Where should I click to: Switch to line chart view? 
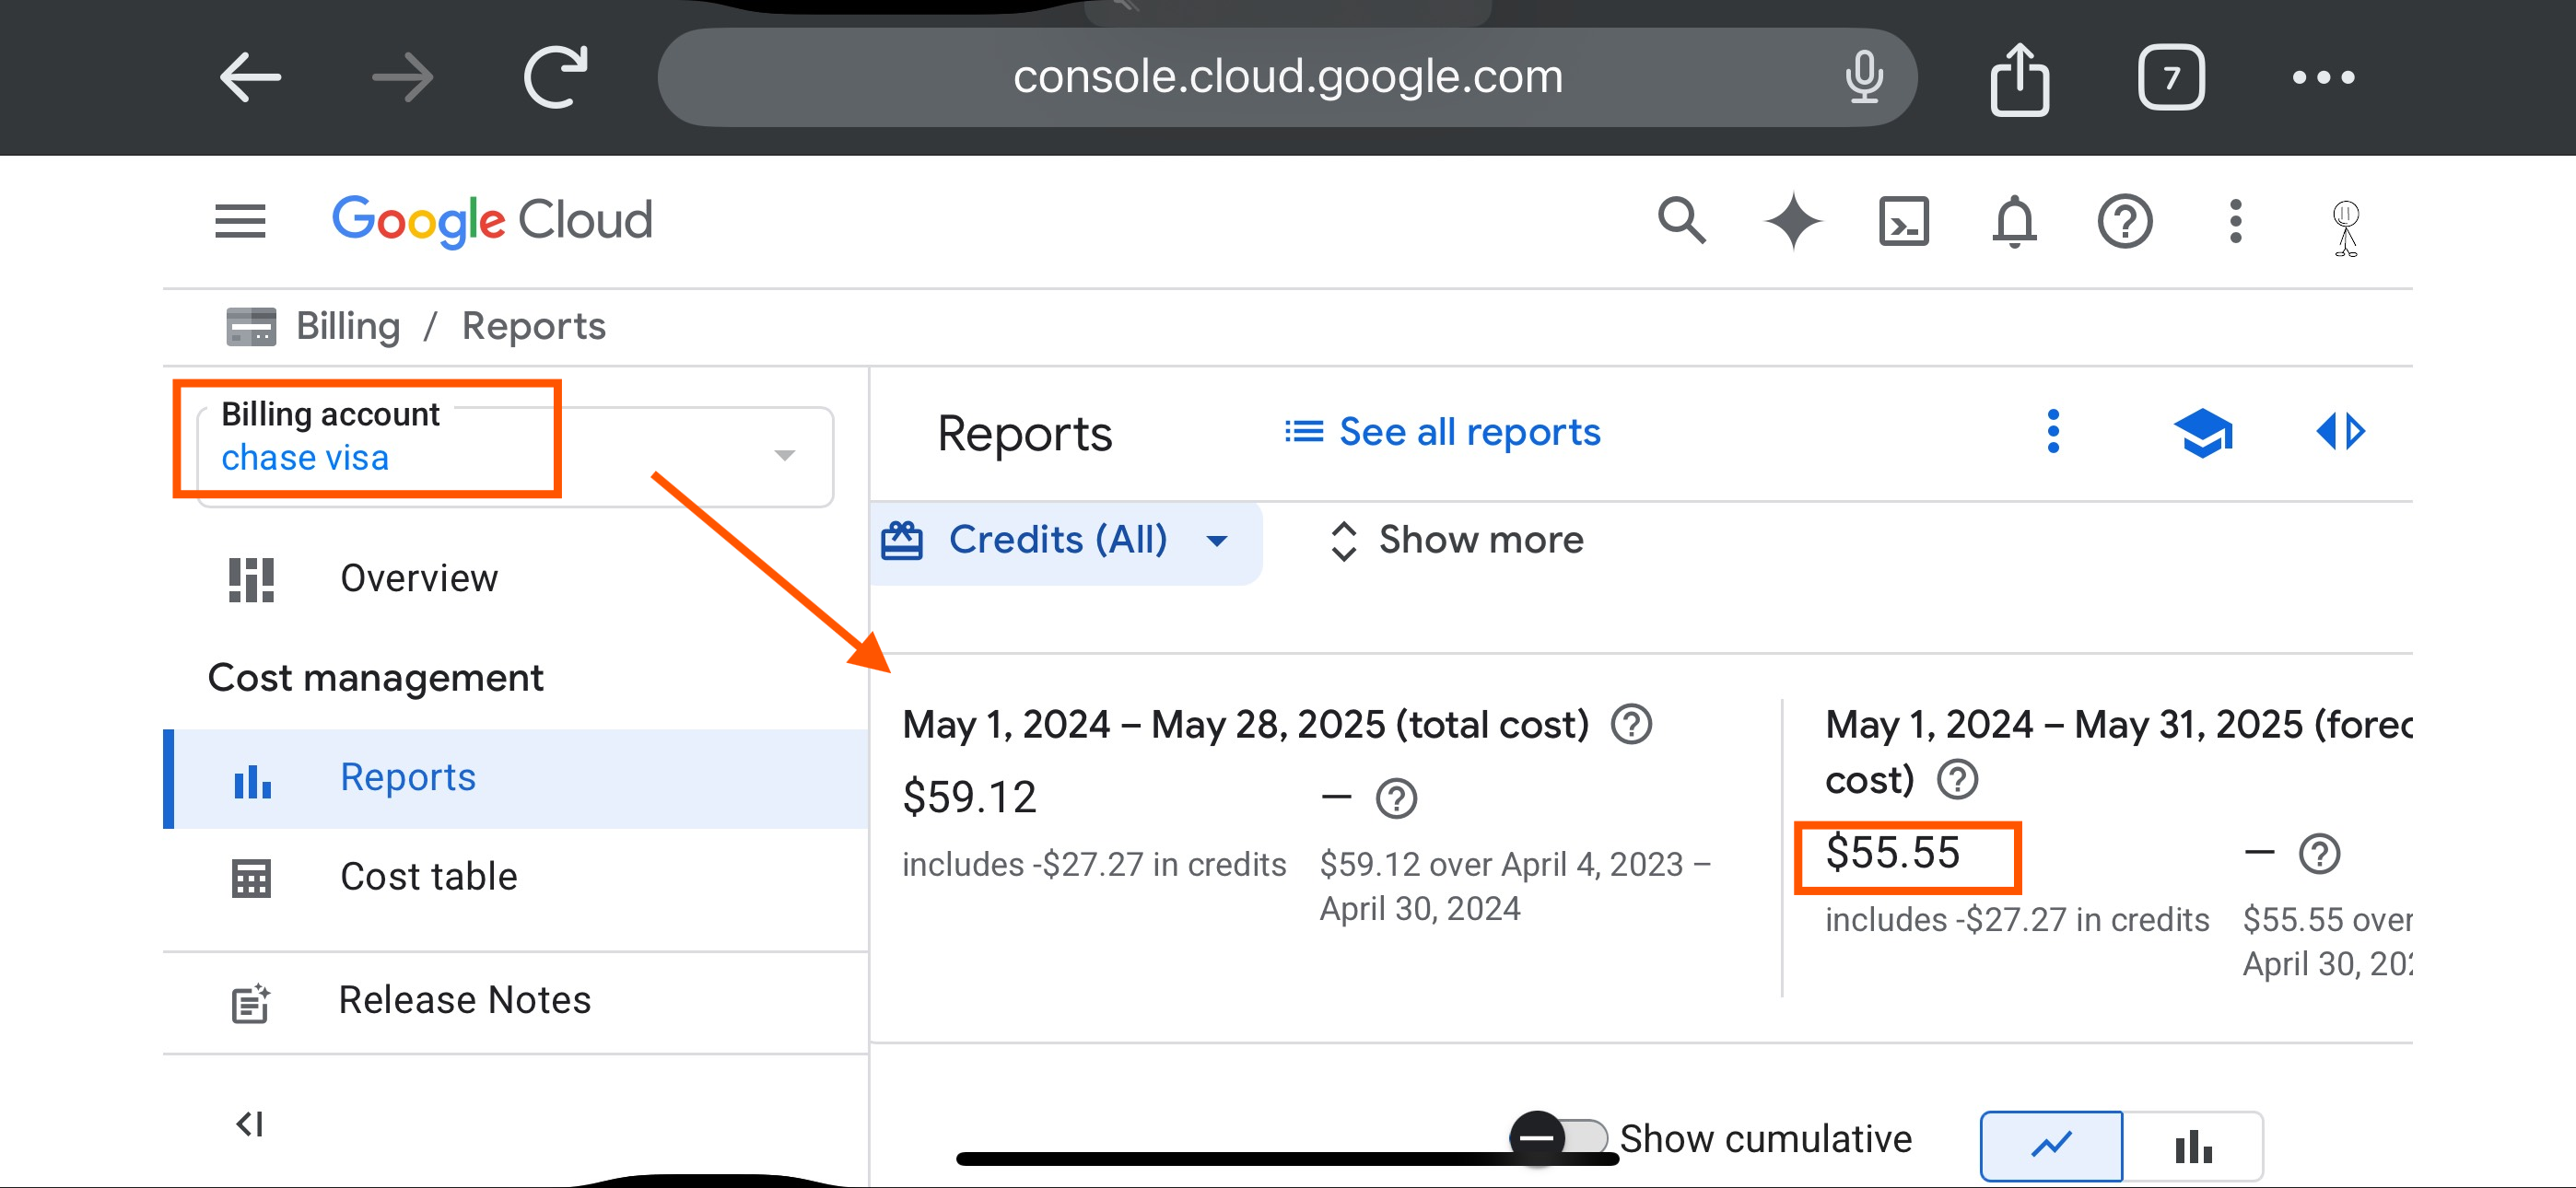2051,1145
